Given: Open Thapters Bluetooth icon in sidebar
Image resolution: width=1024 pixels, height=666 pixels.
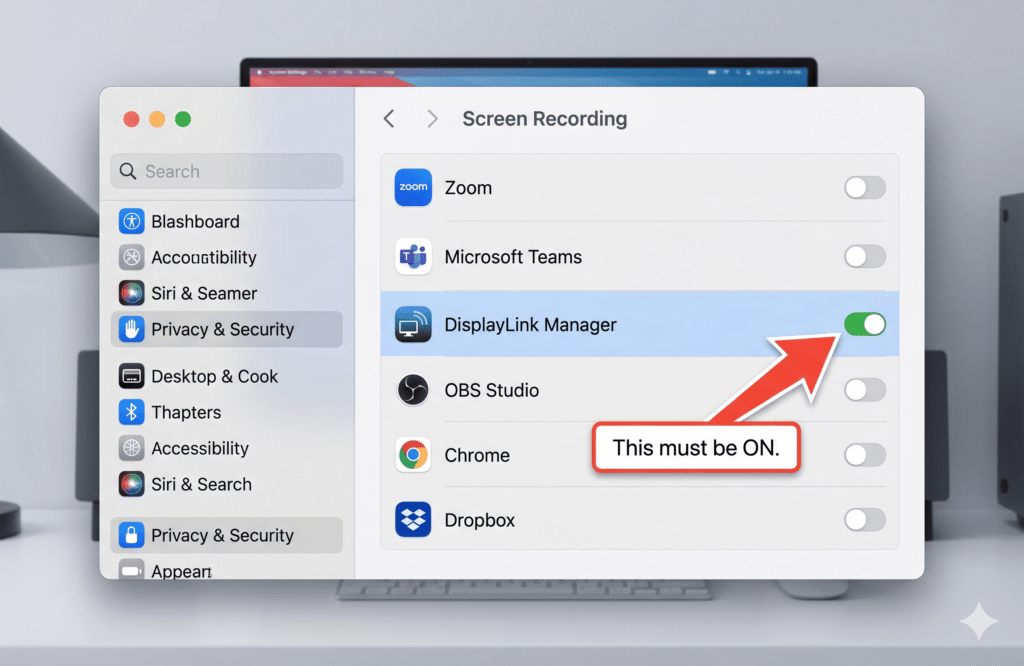Looking at the screenshot, I should [x=131, y=412].
